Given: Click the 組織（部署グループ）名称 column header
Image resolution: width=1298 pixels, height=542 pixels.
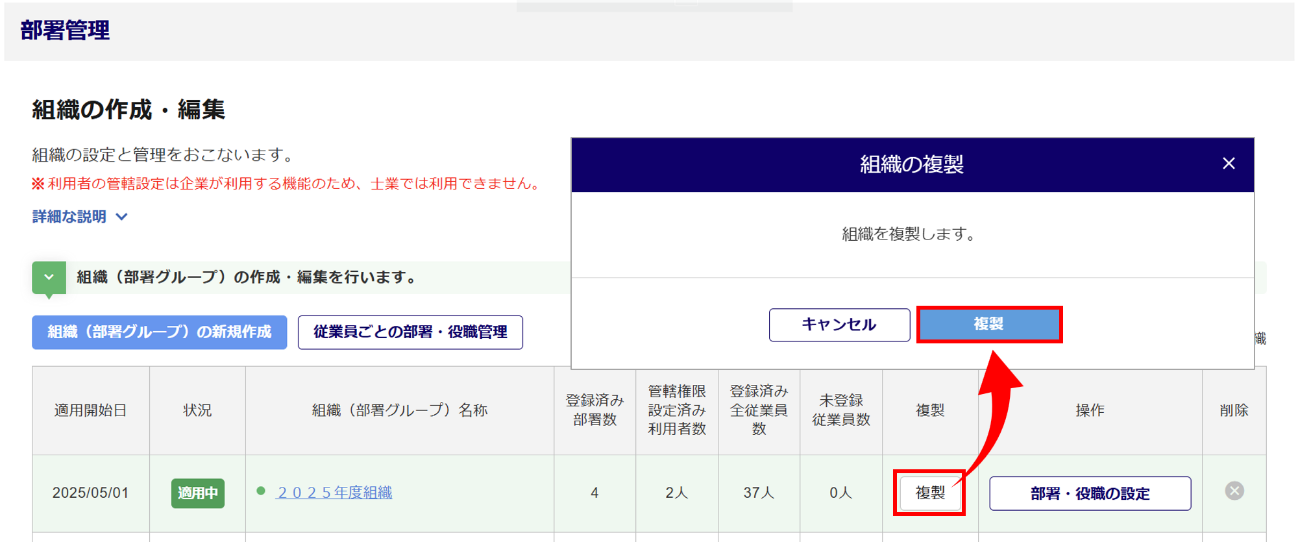Looking at the screenshot, I should (x=399, y=411).
